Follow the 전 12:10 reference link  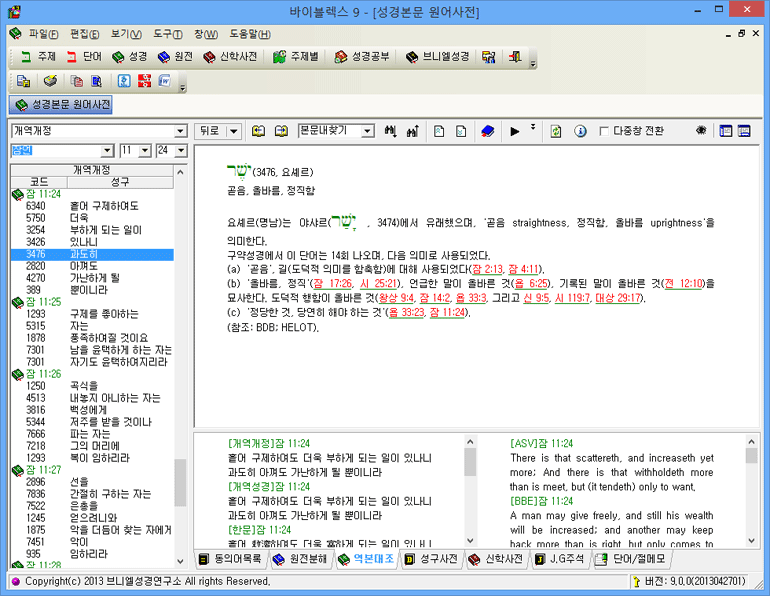point(683,283)
